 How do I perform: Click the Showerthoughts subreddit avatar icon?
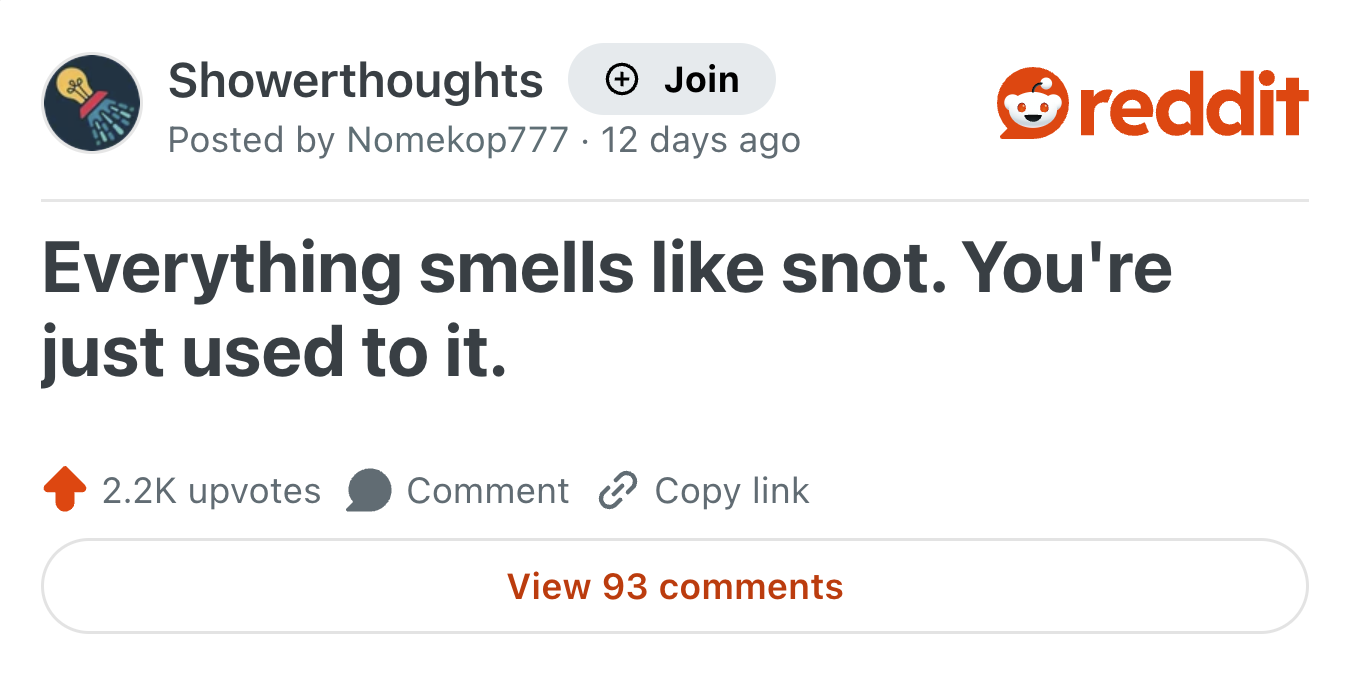pyautogui.click(x=92, y=104)
